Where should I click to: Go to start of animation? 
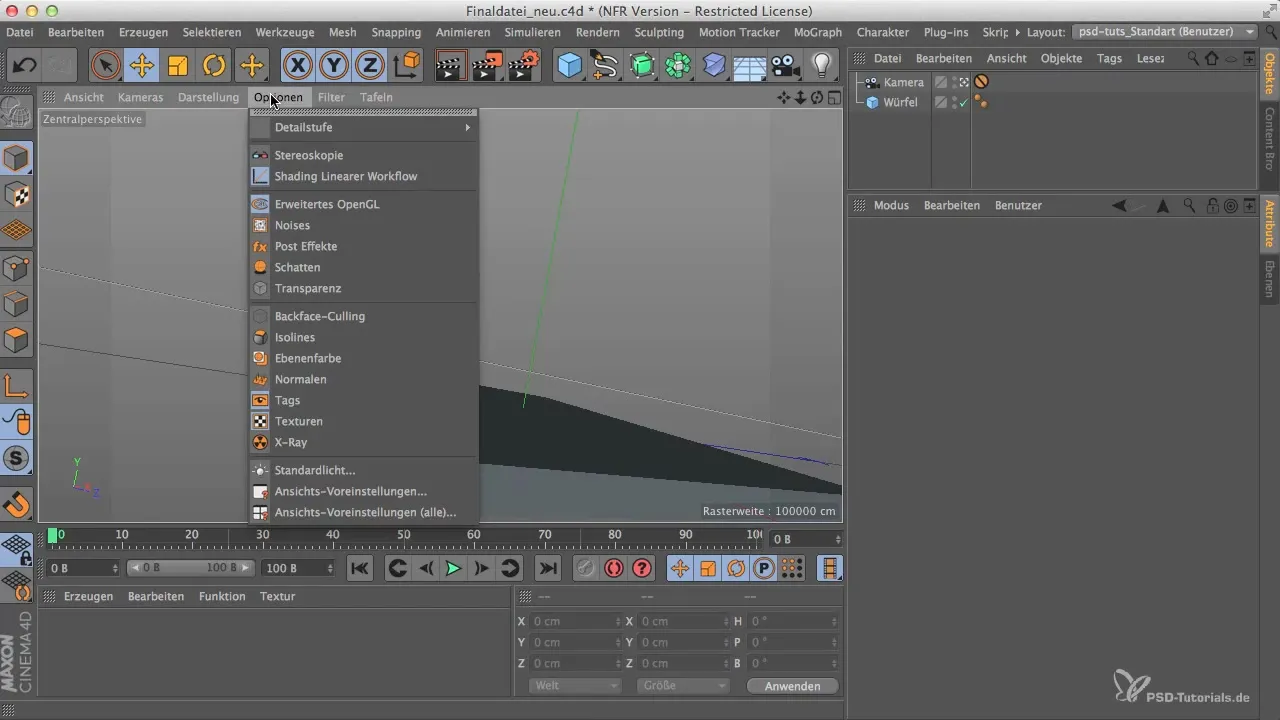(x=360, y=568)
